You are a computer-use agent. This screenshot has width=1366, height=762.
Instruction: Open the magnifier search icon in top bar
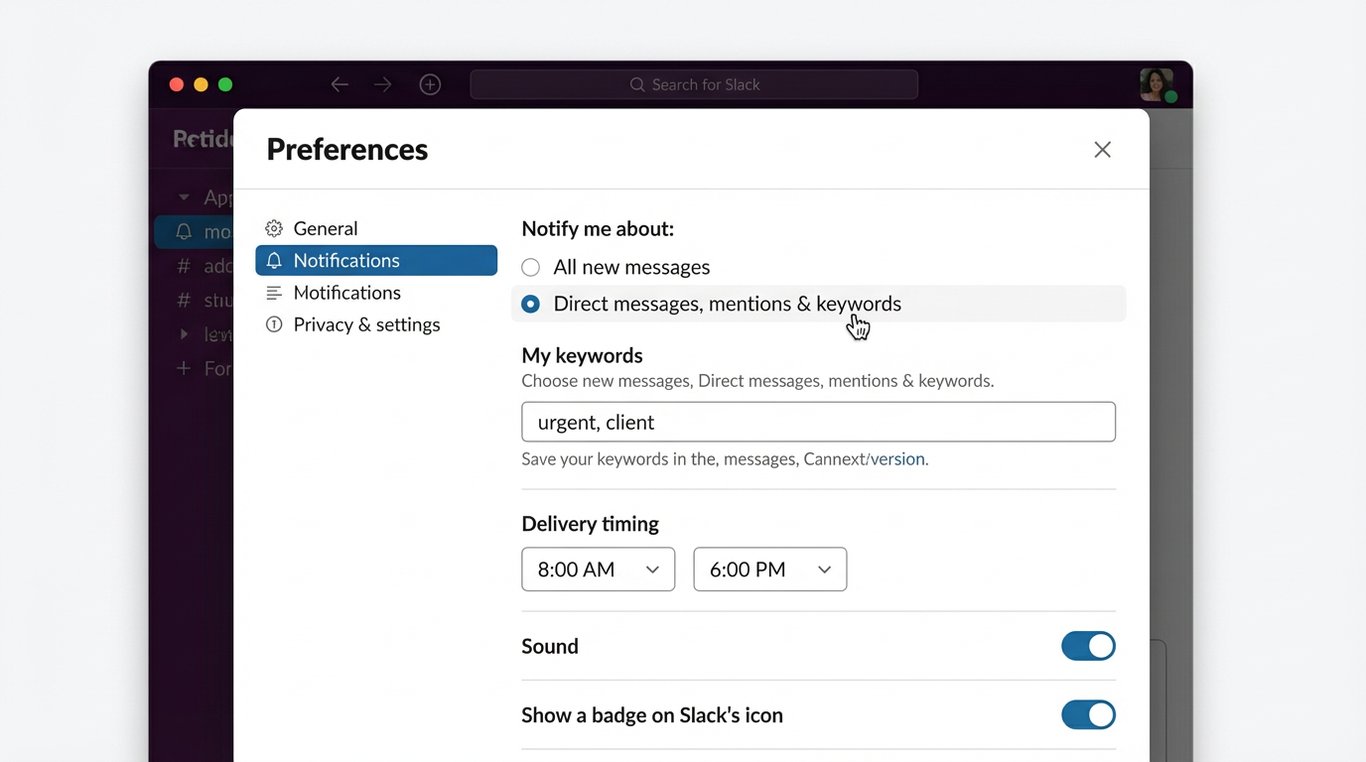637,84
